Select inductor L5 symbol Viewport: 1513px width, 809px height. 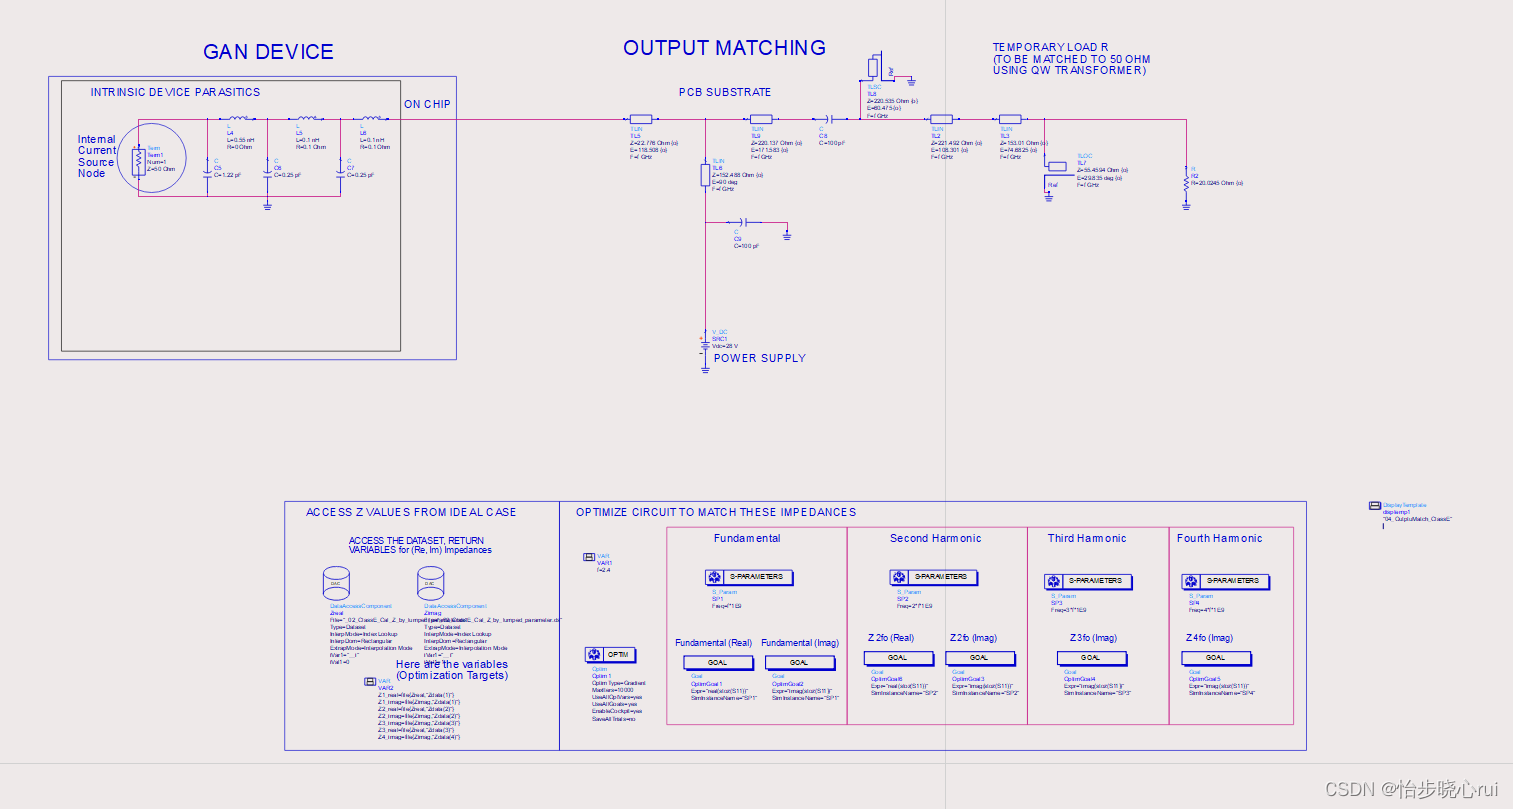click(306, 119)
